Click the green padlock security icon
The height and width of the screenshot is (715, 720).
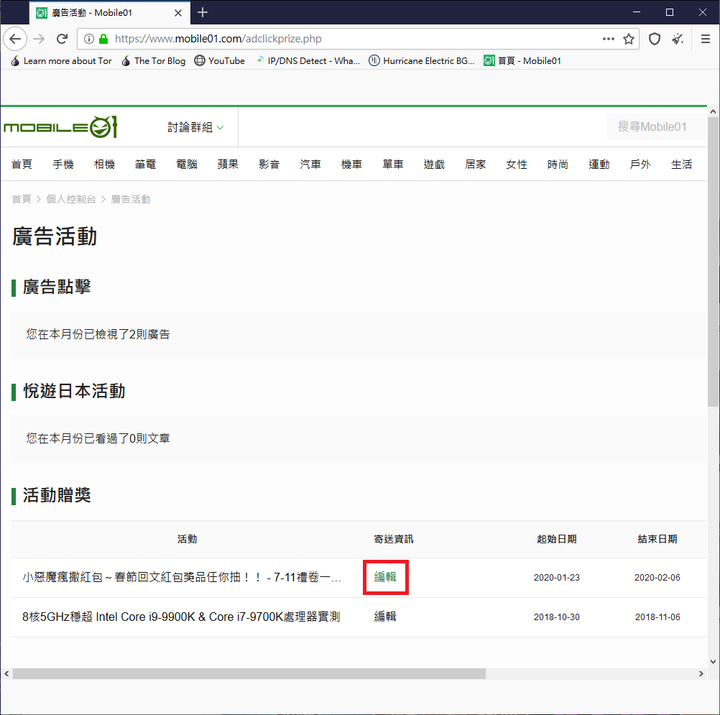pyautogui.click(x=104, y=39)
